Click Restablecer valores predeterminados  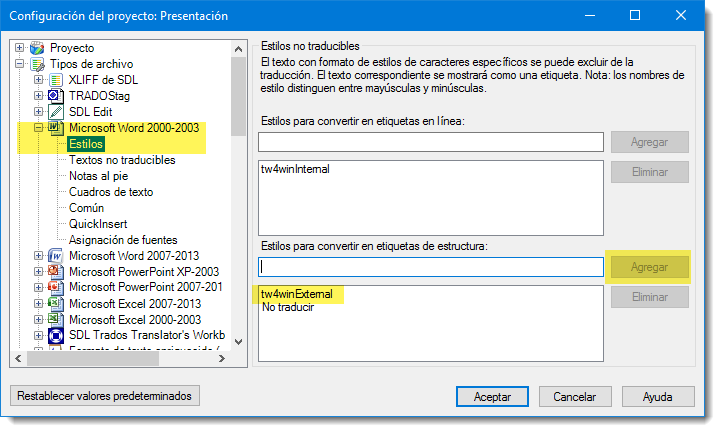point(105,396)
